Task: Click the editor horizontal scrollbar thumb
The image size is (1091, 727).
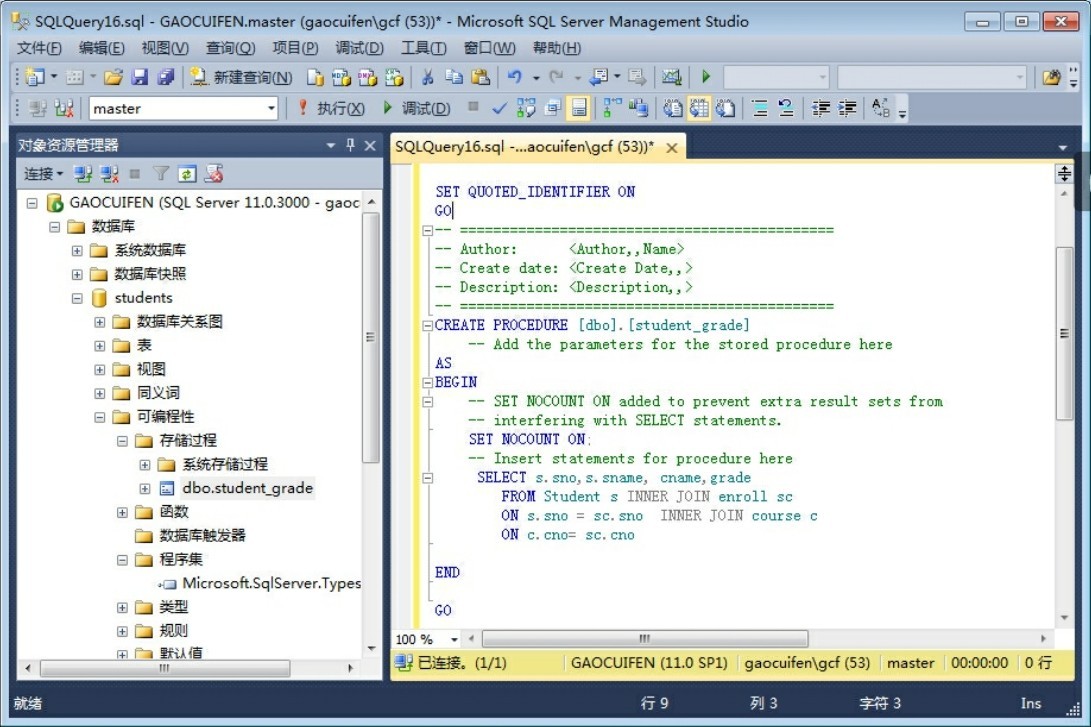Action: click(644, 638)
